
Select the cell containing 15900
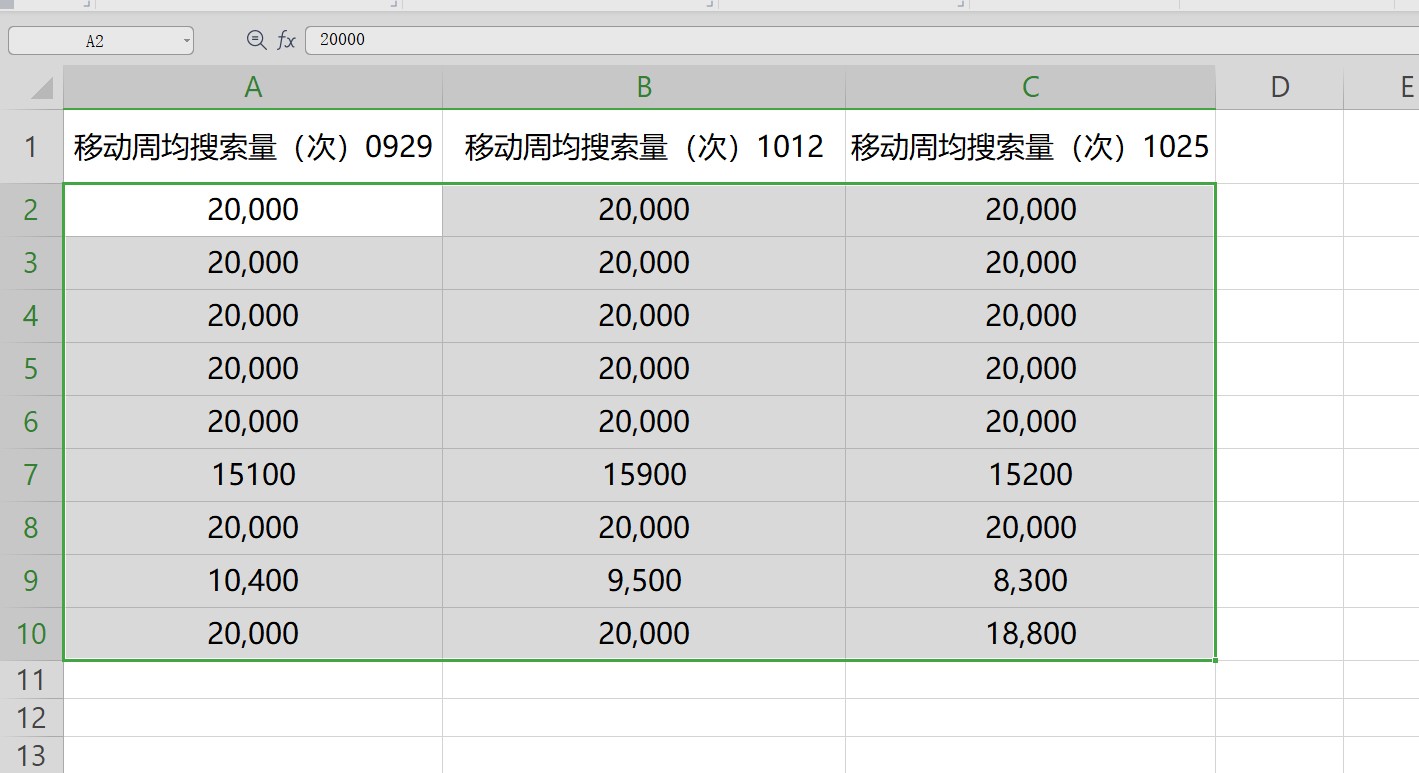644,474
